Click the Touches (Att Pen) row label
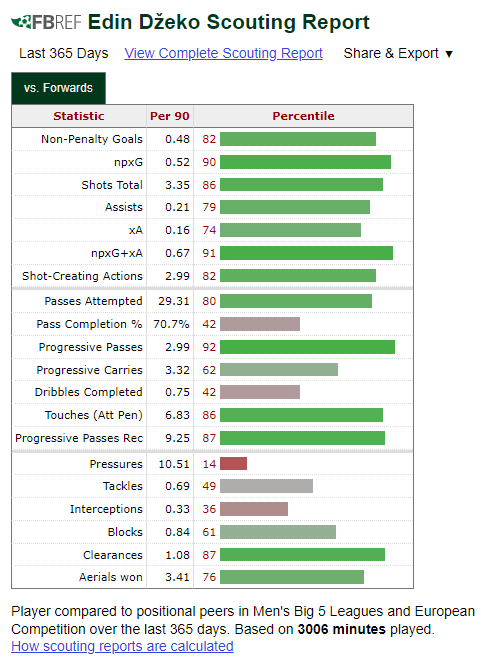 point(94,415)
